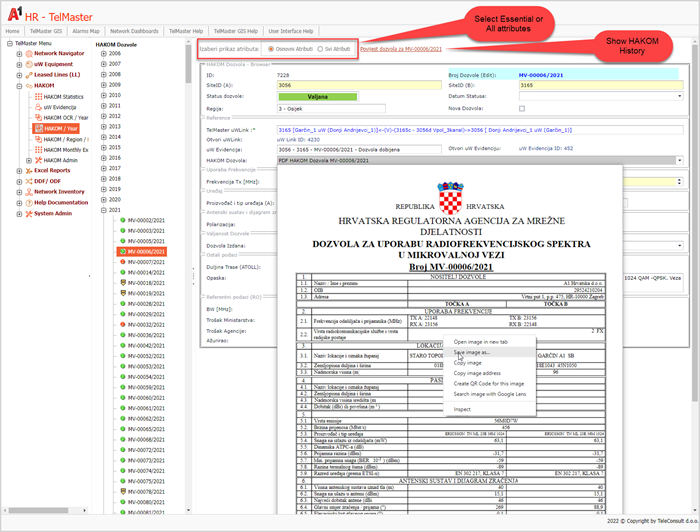Click the Frekvencija Tx stepper arrows

(679, 182)
